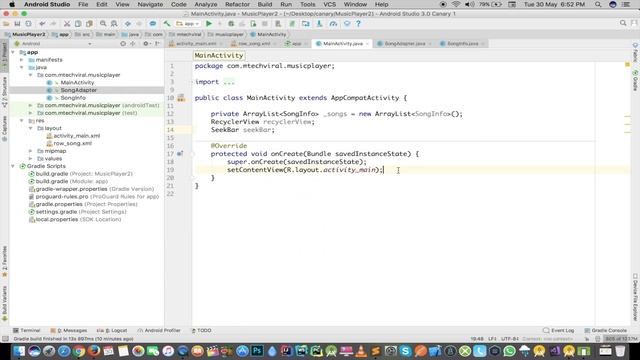Image resolution: width=640 pixels, height=360 pixels.
Task: Open VLC cone icon in Dock
Action: 361,351
